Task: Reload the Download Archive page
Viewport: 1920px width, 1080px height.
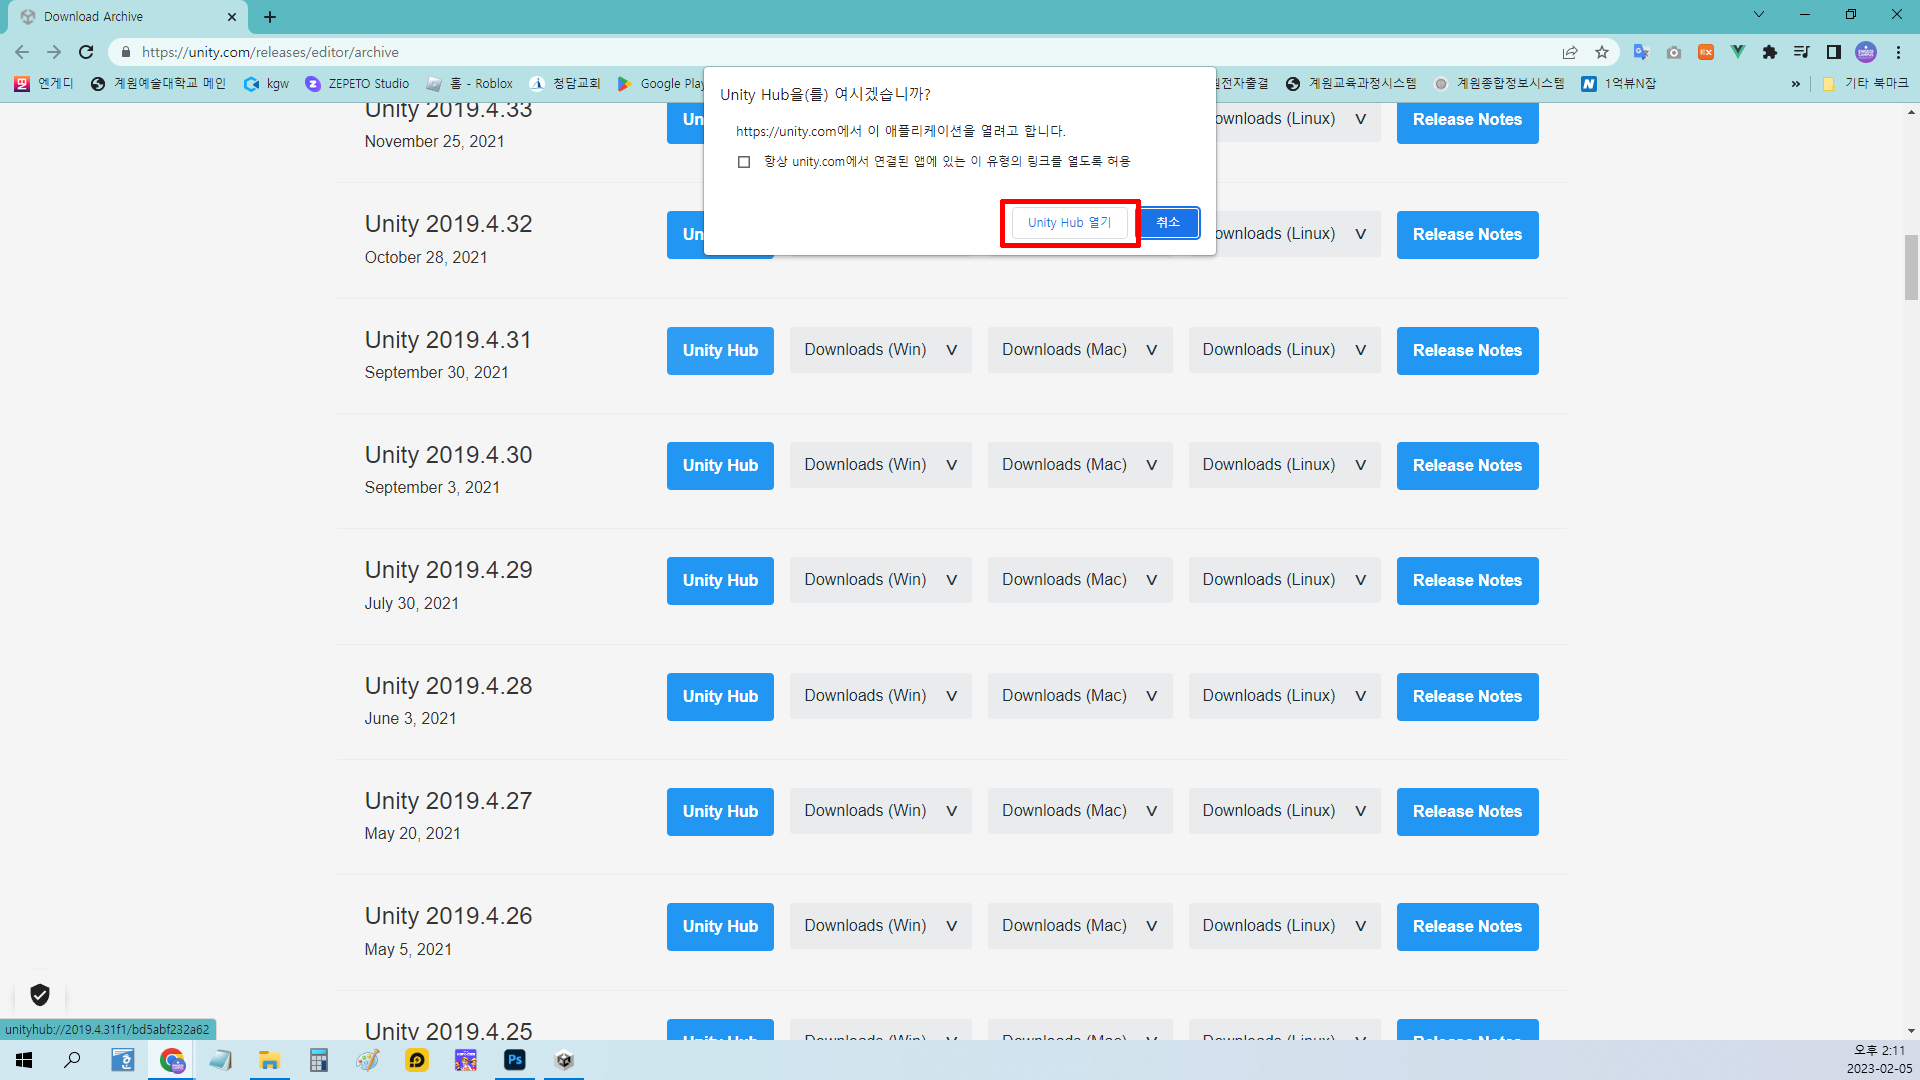Action: 86,52
